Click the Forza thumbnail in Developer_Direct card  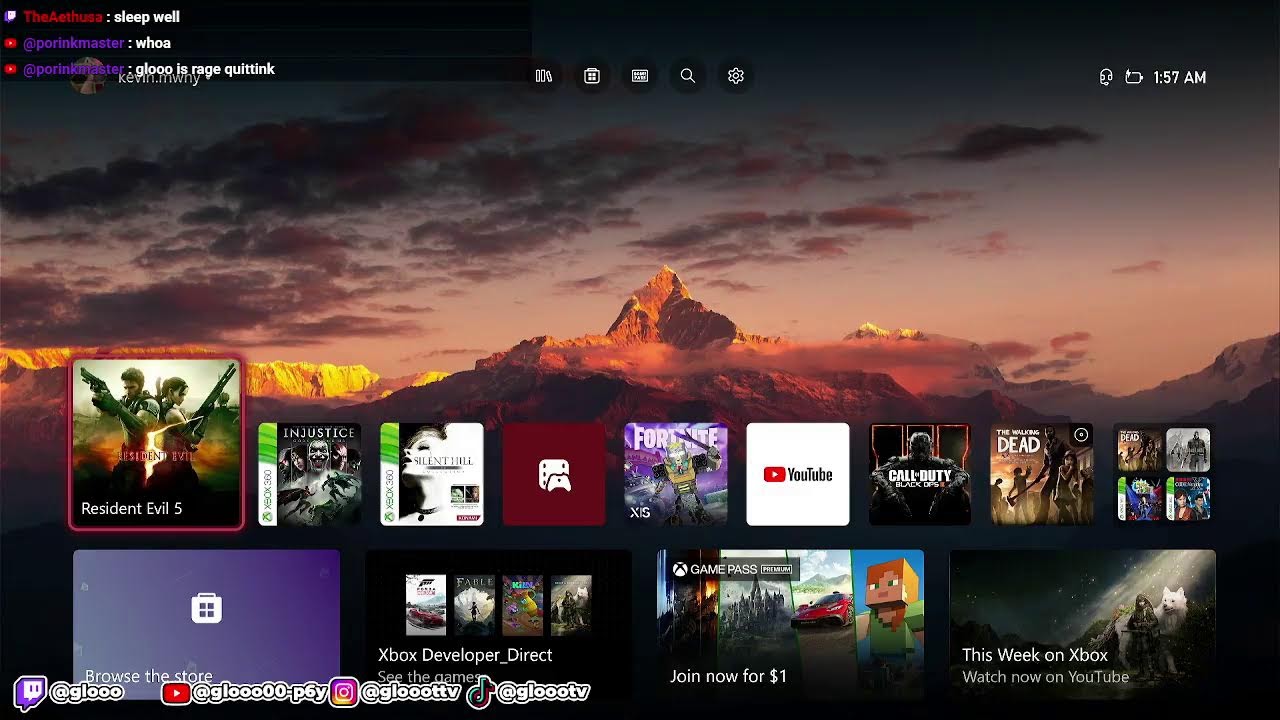click(x=426, y=605)
